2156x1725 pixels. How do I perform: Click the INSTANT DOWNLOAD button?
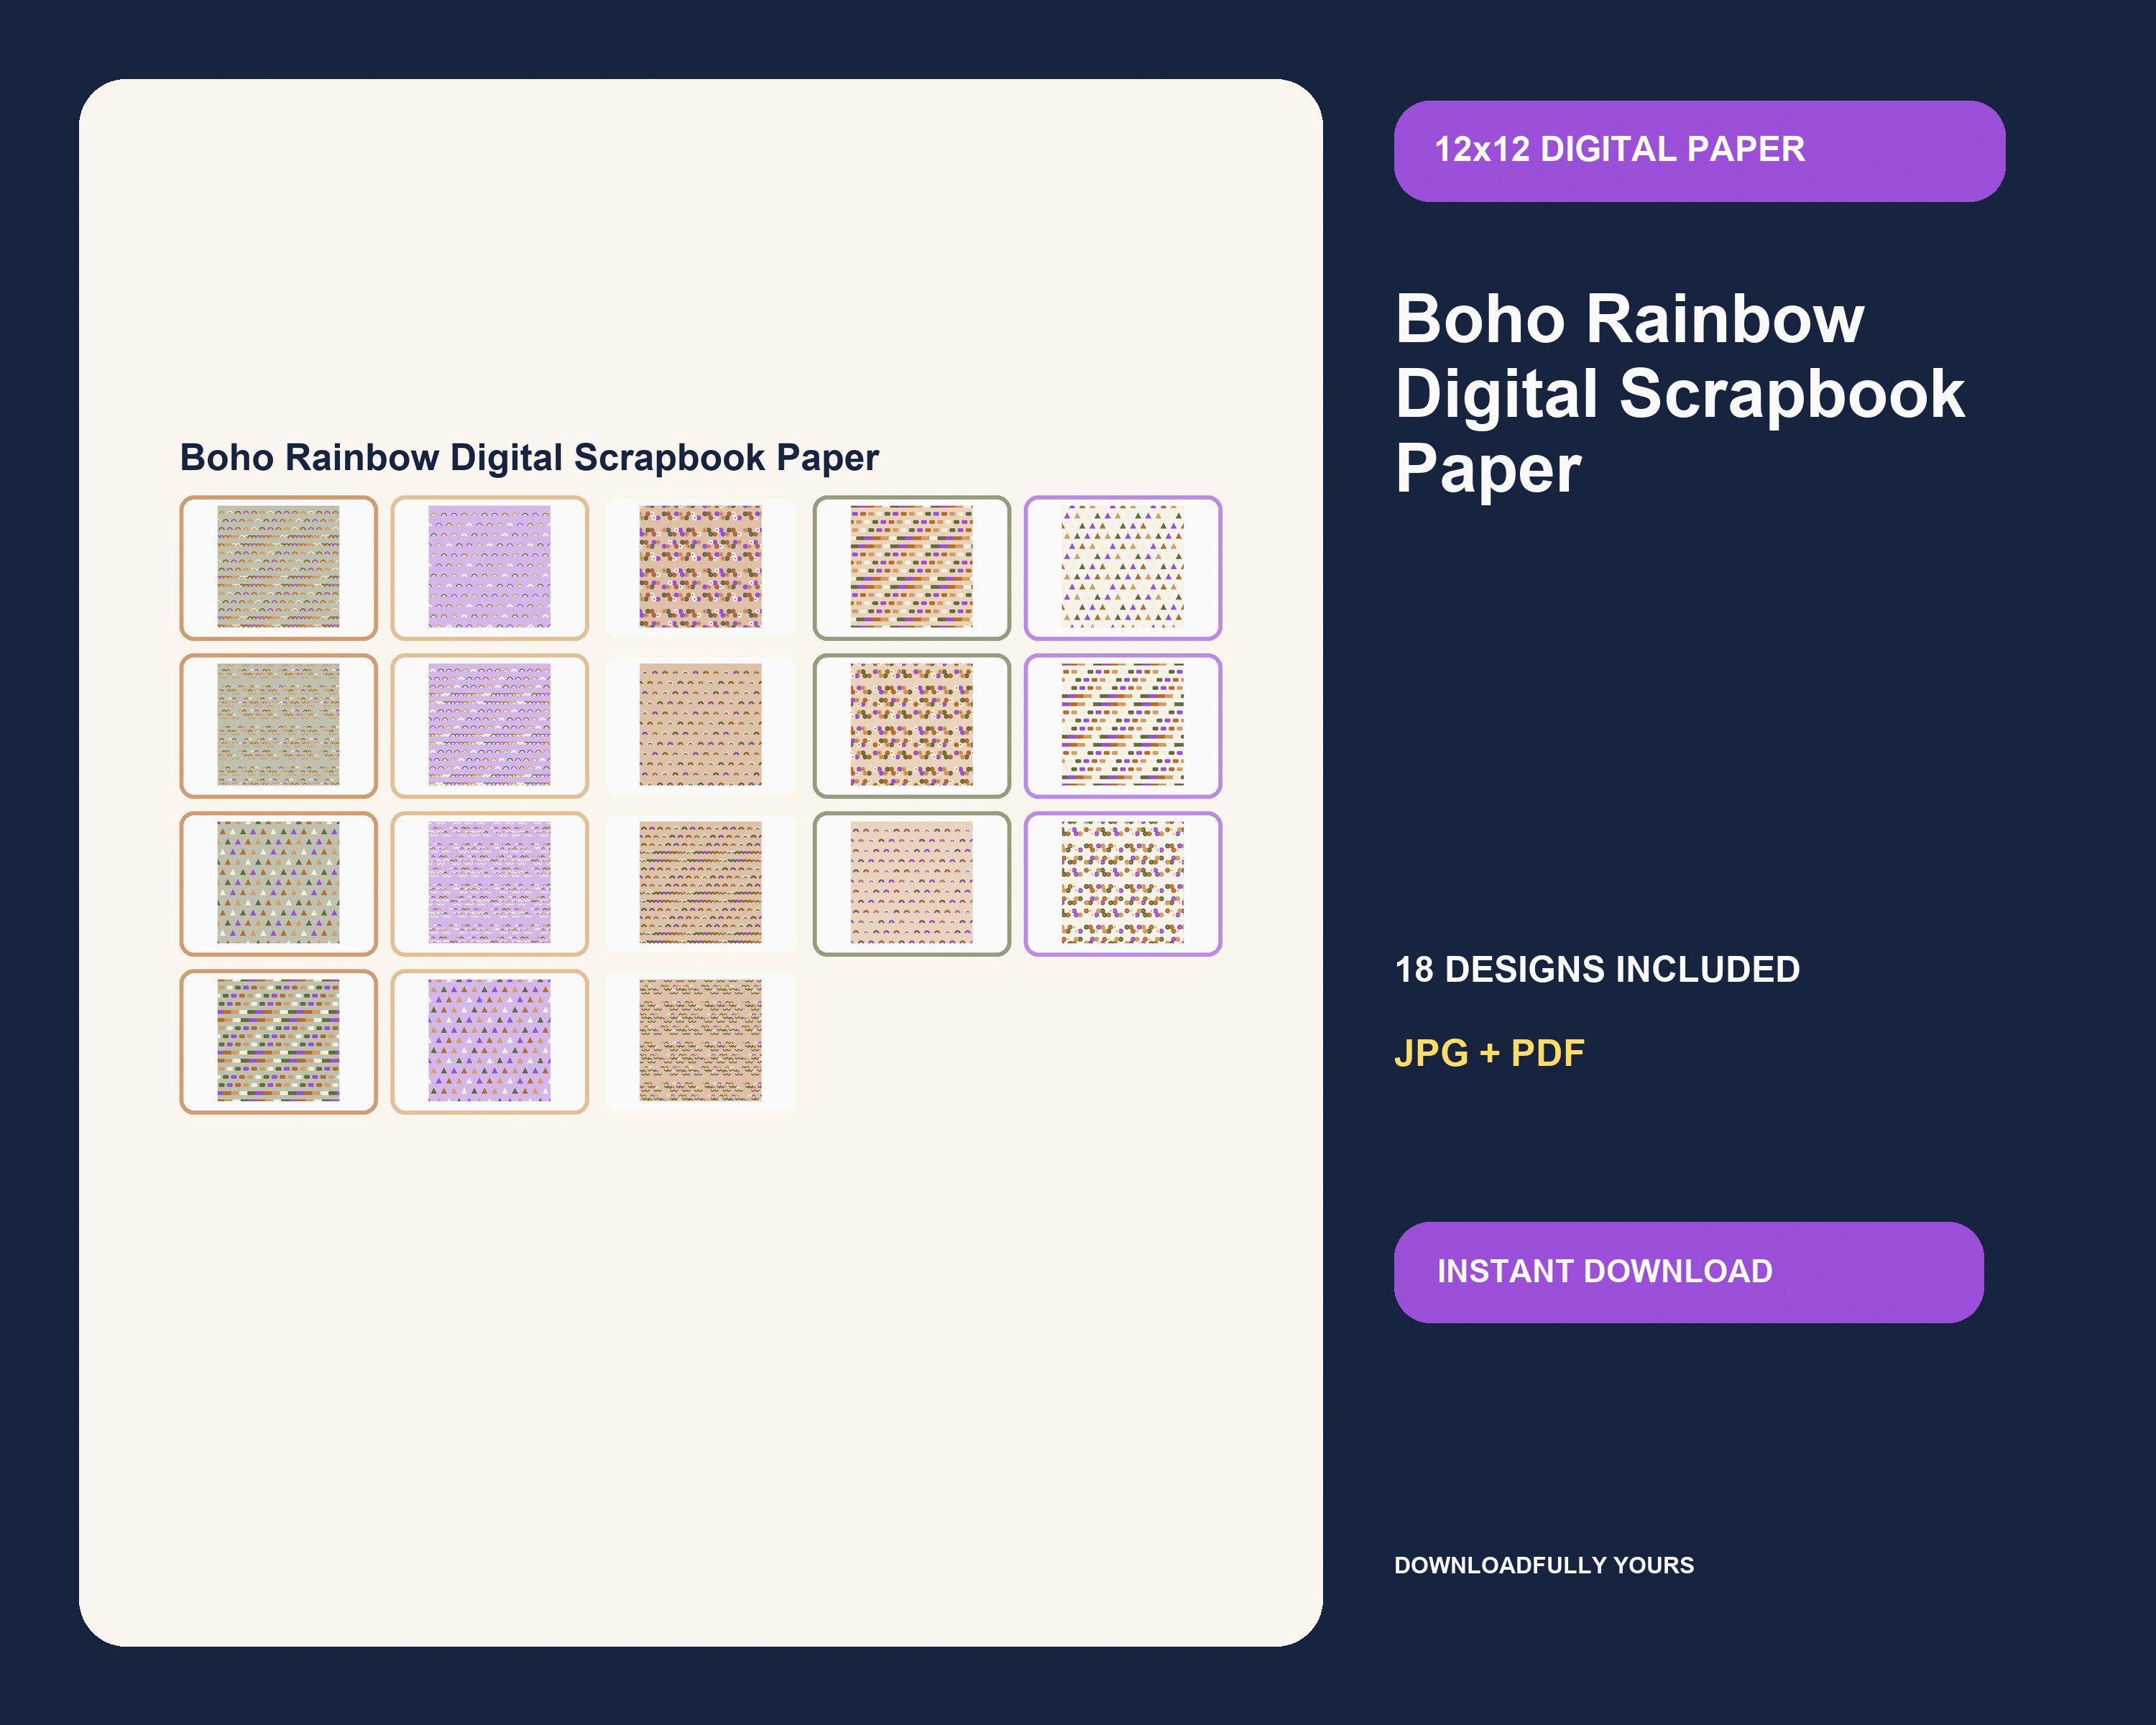coord(1688,1272)
